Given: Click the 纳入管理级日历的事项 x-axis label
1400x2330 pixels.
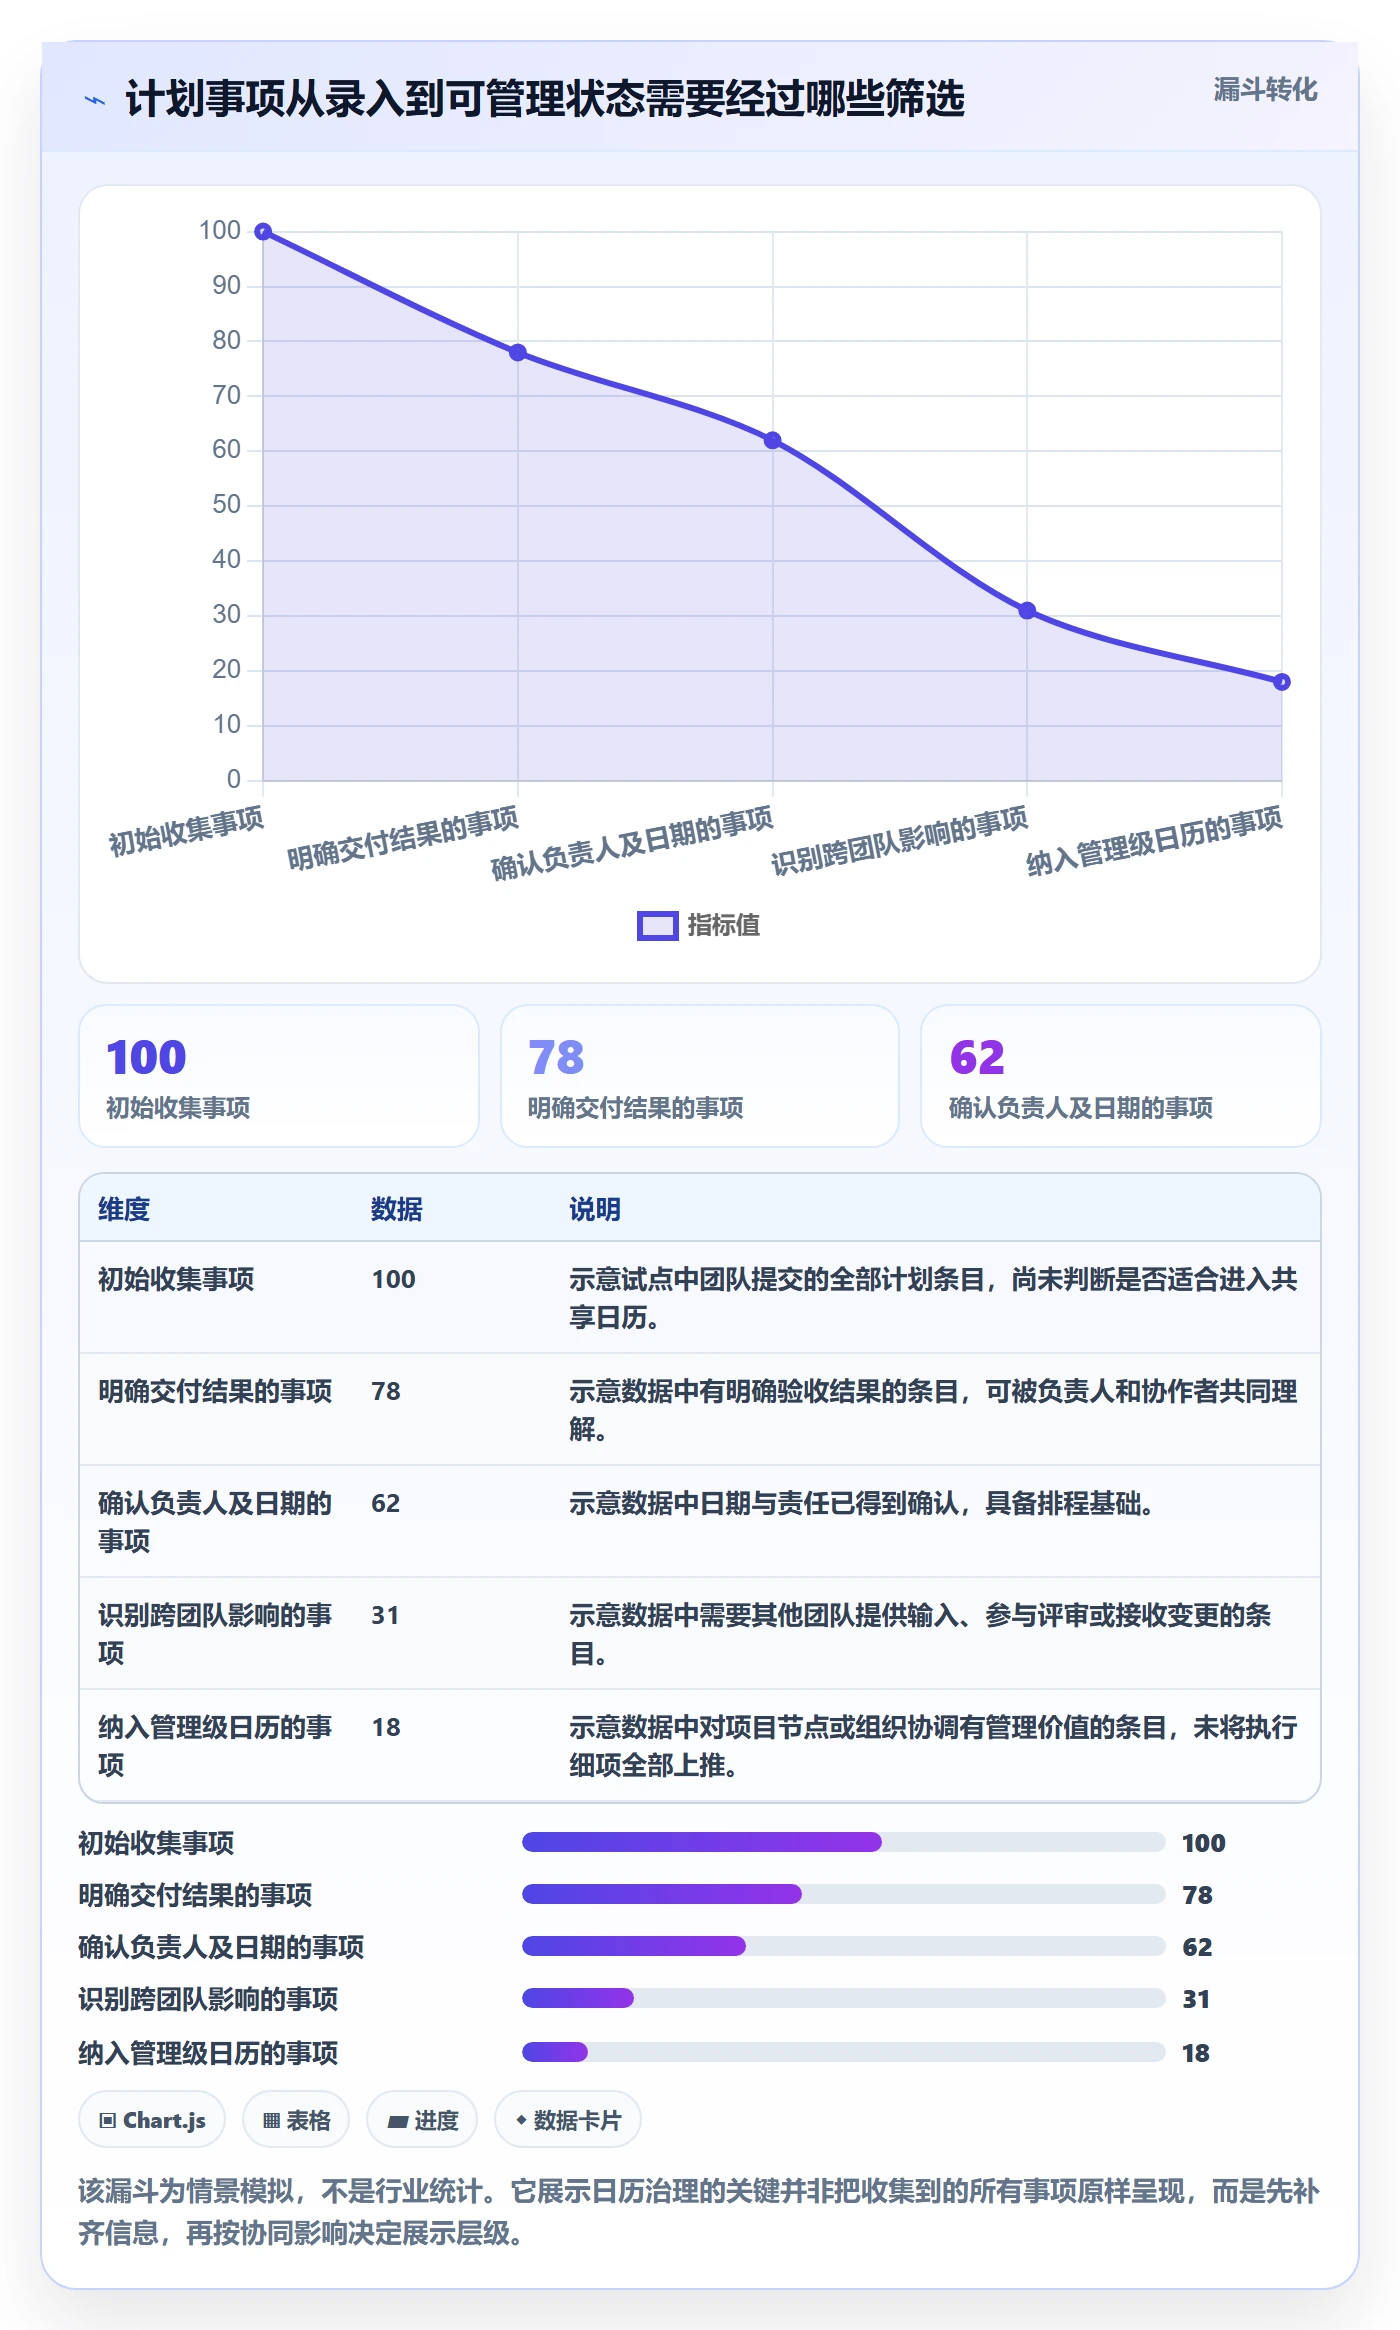Looking at the screenshot, I should click(x=1154, y=841).
